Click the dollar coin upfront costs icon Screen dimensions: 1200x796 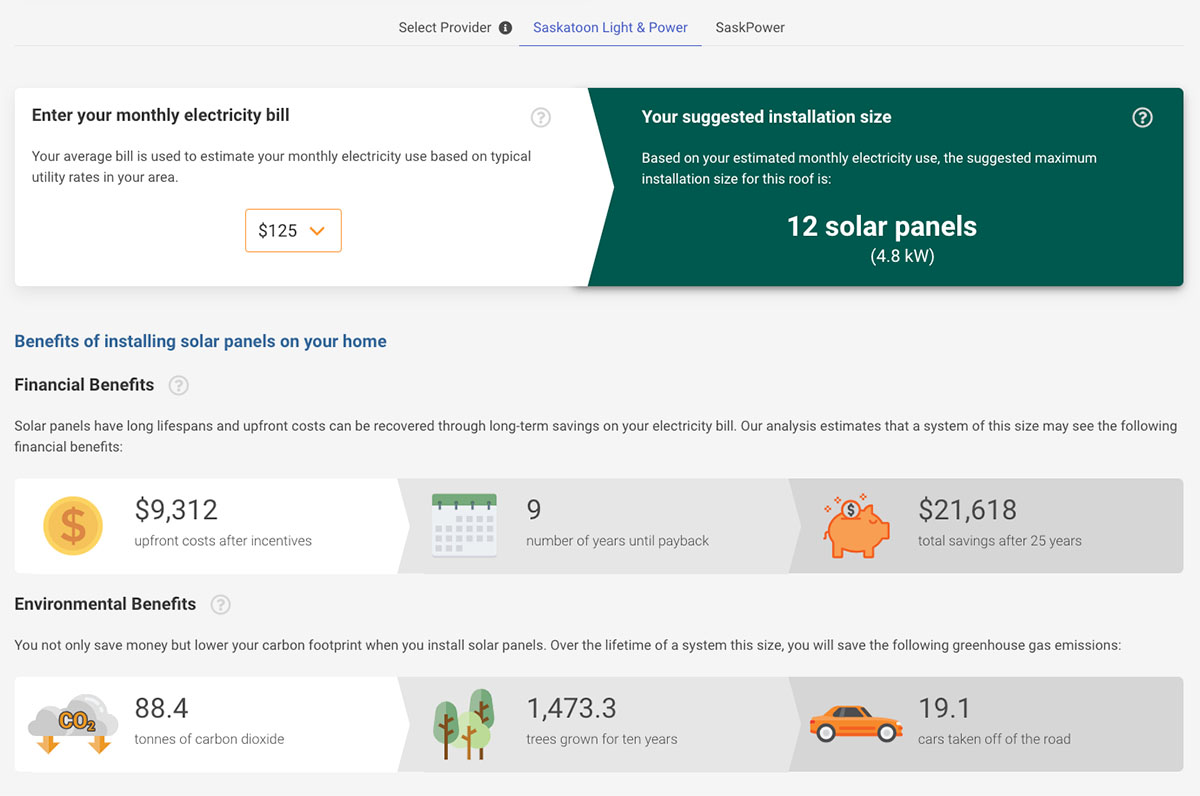(72, 526)
